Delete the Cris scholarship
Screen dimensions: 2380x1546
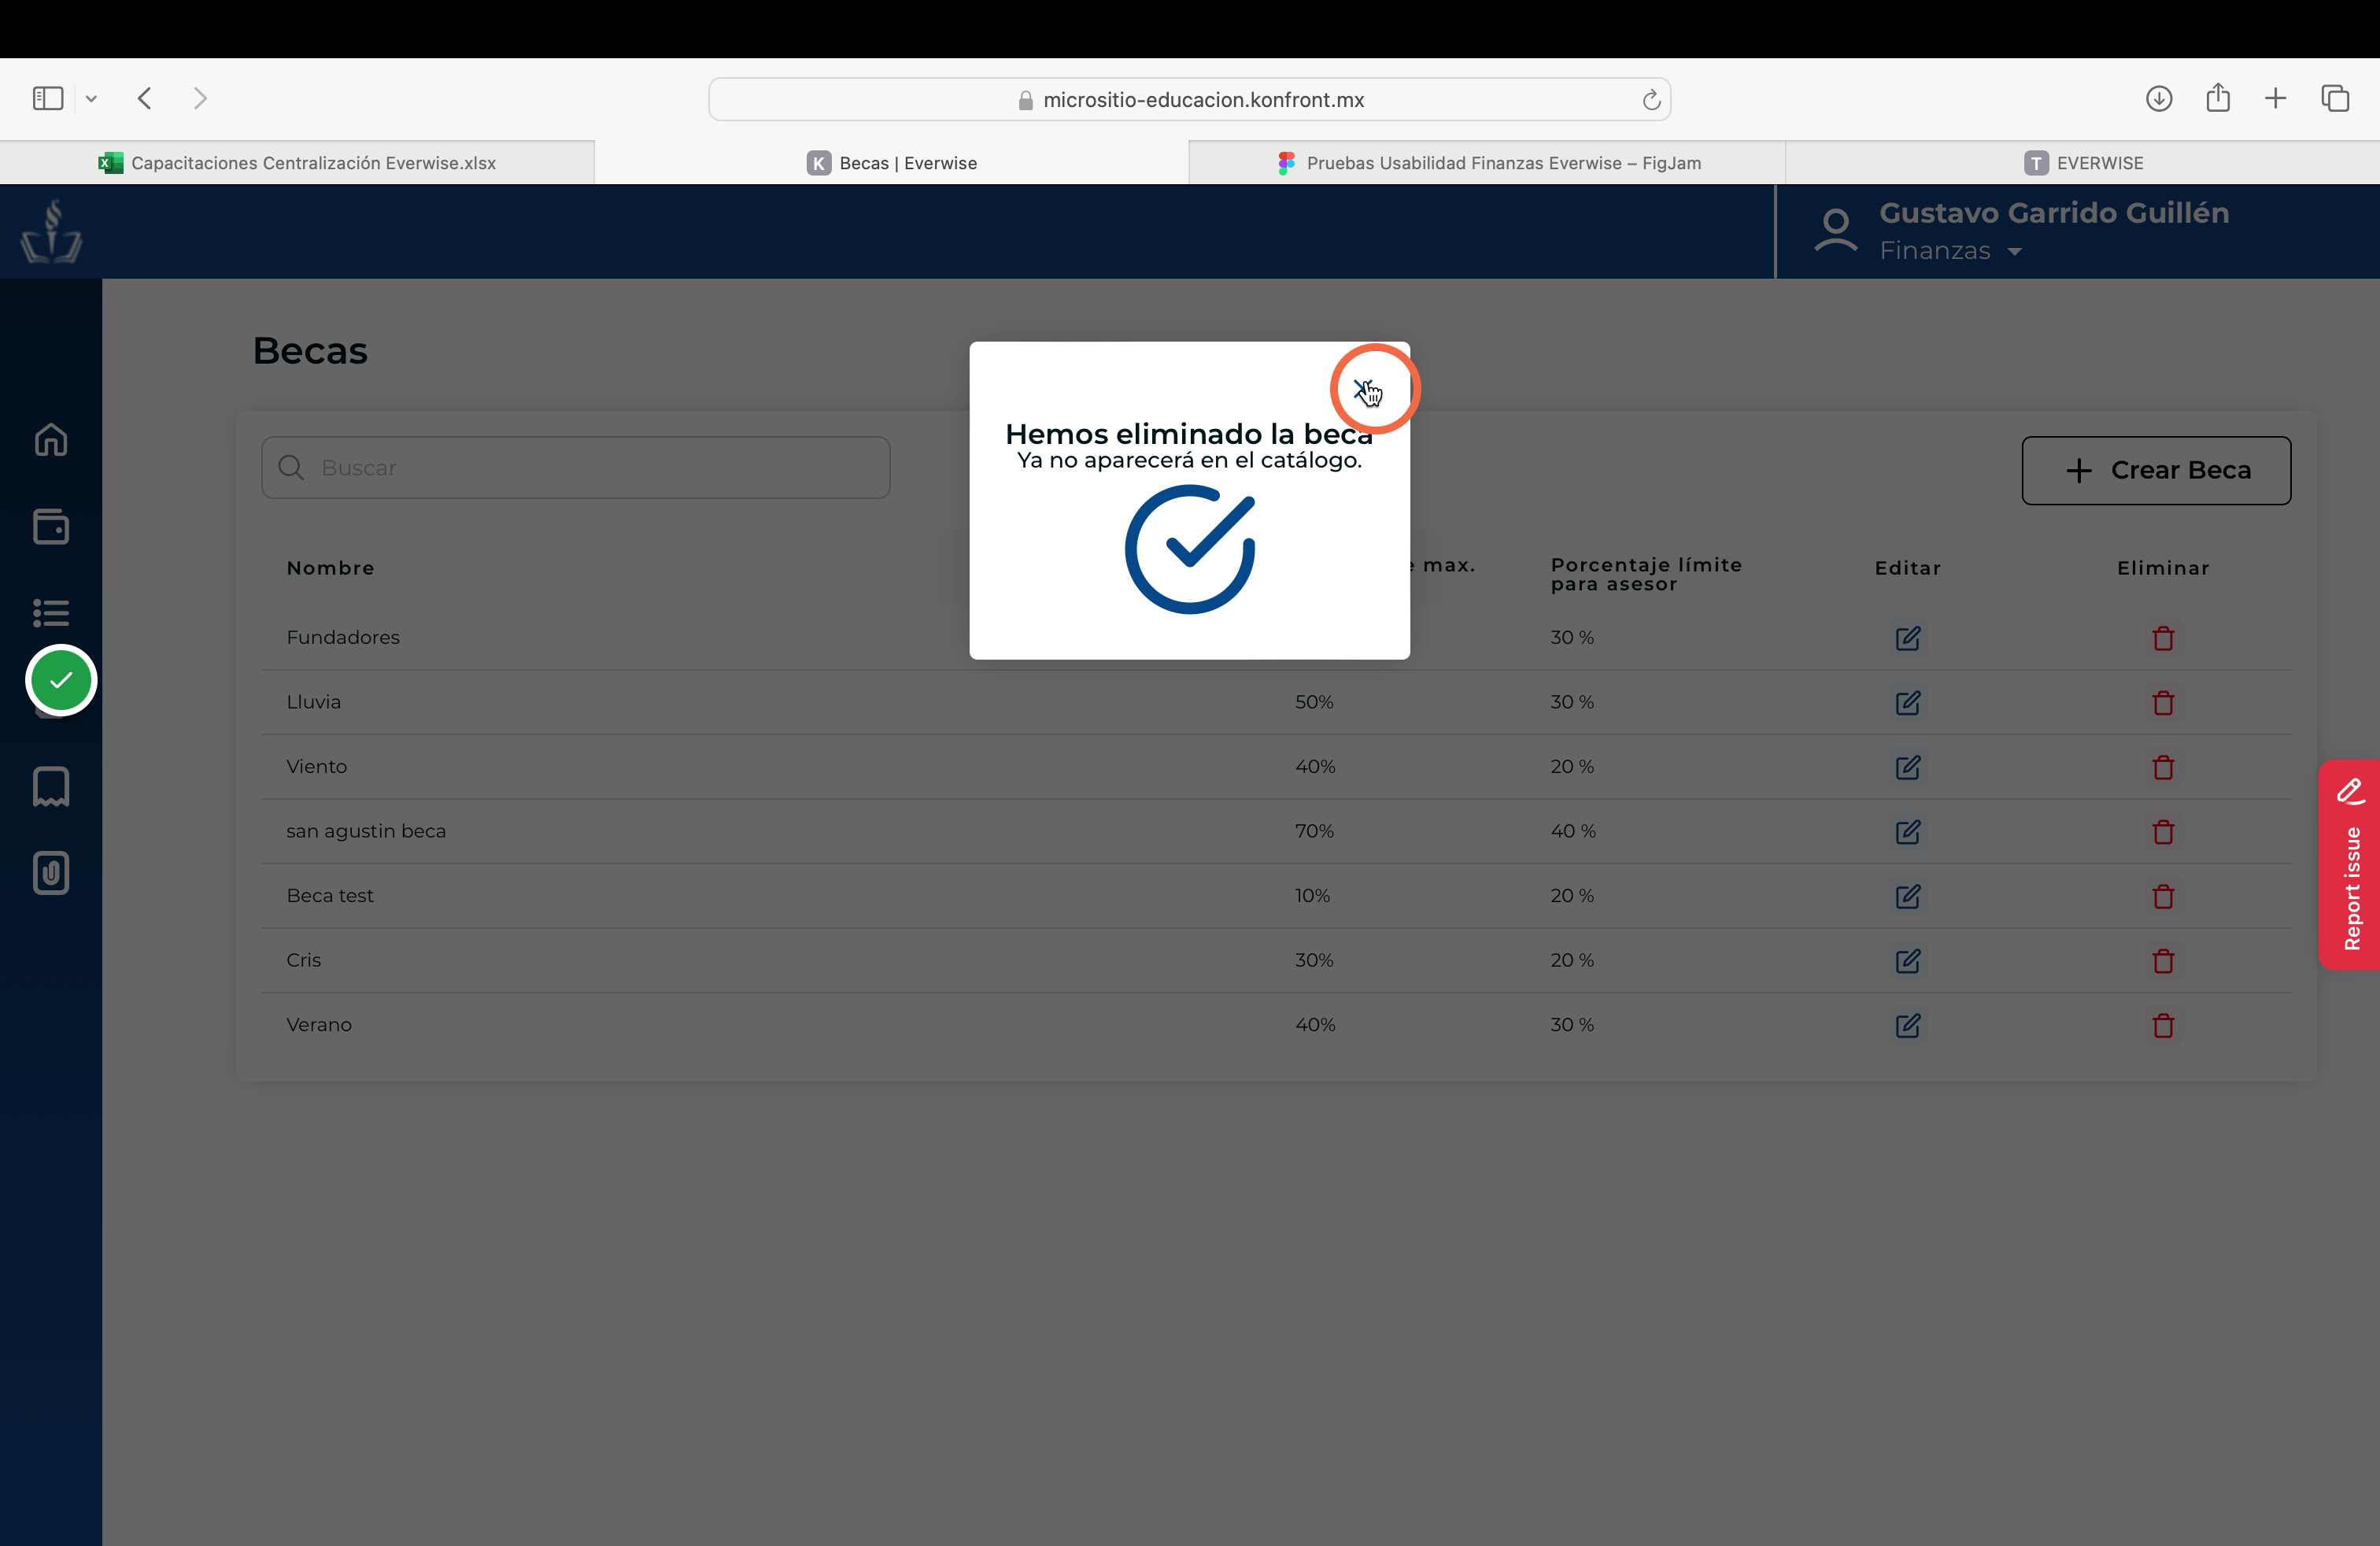(2163, 960)
